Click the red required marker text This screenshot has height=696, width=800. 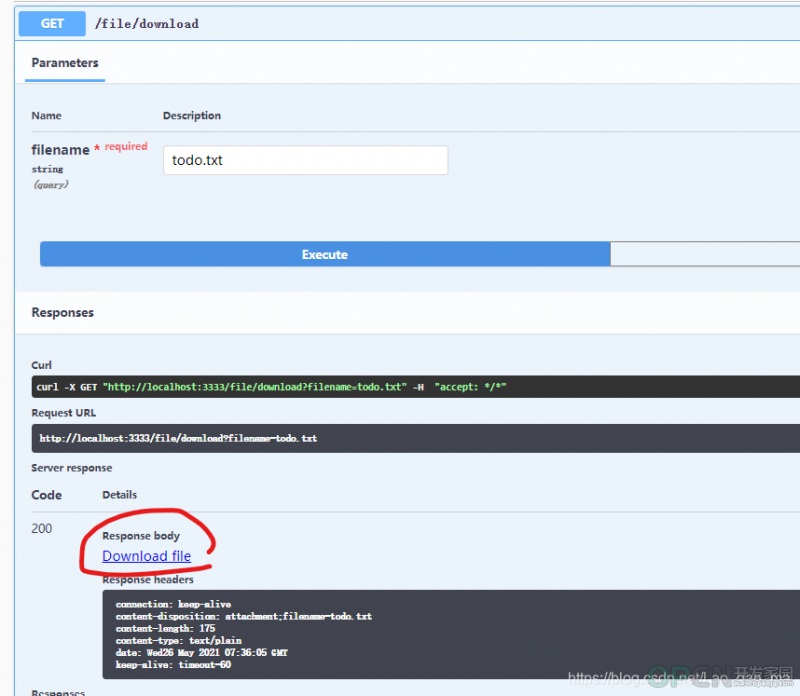(126, 146)
